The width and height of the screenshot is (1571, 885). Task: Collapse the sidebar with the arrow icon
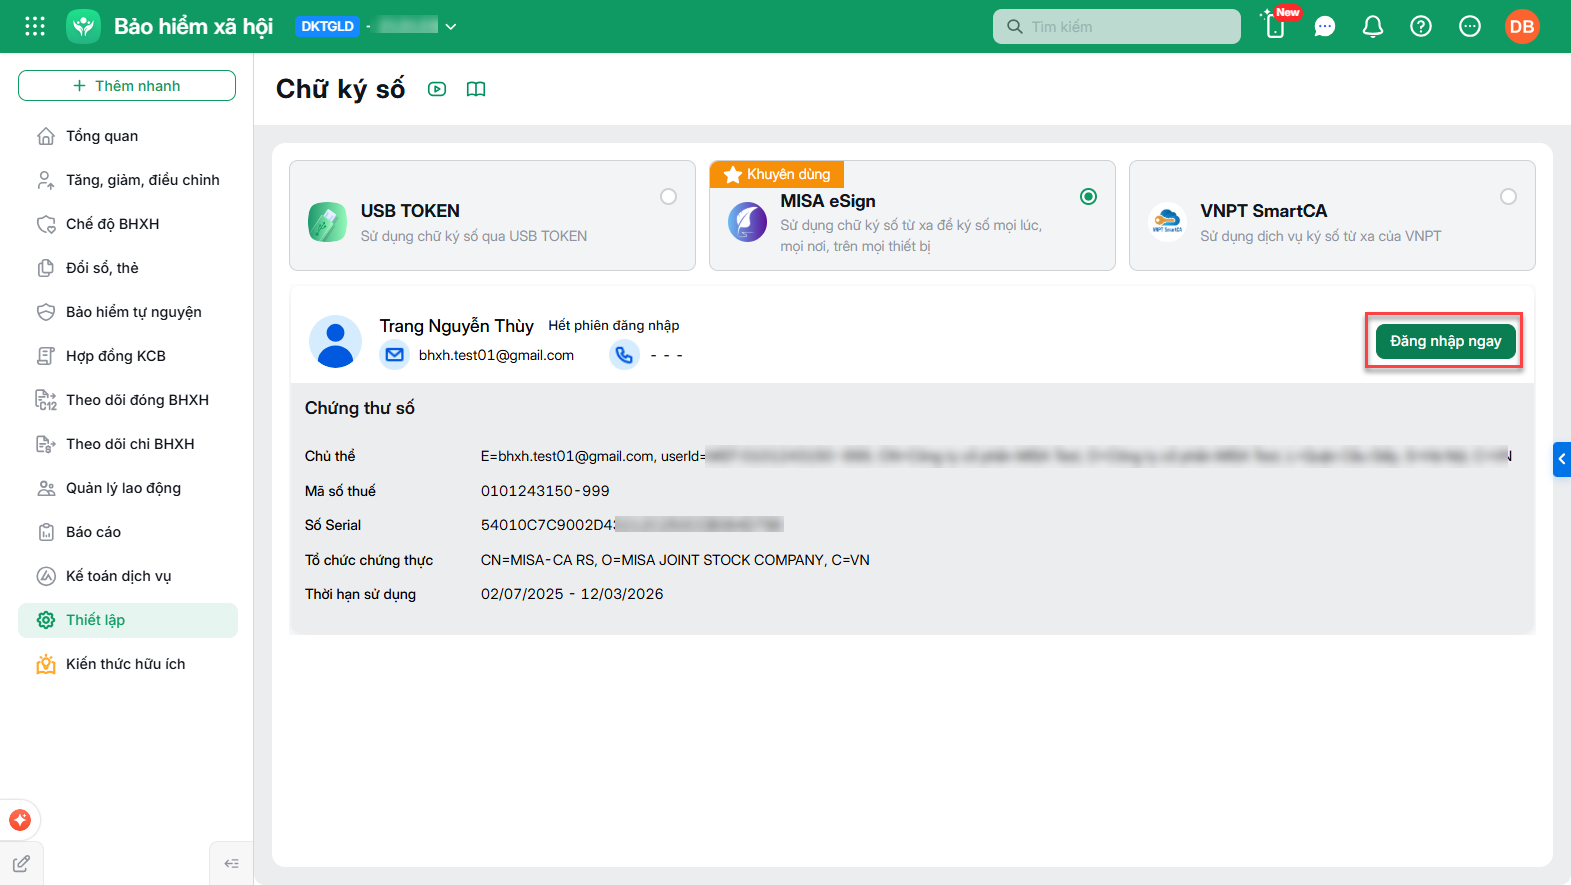tap(232, 864)
